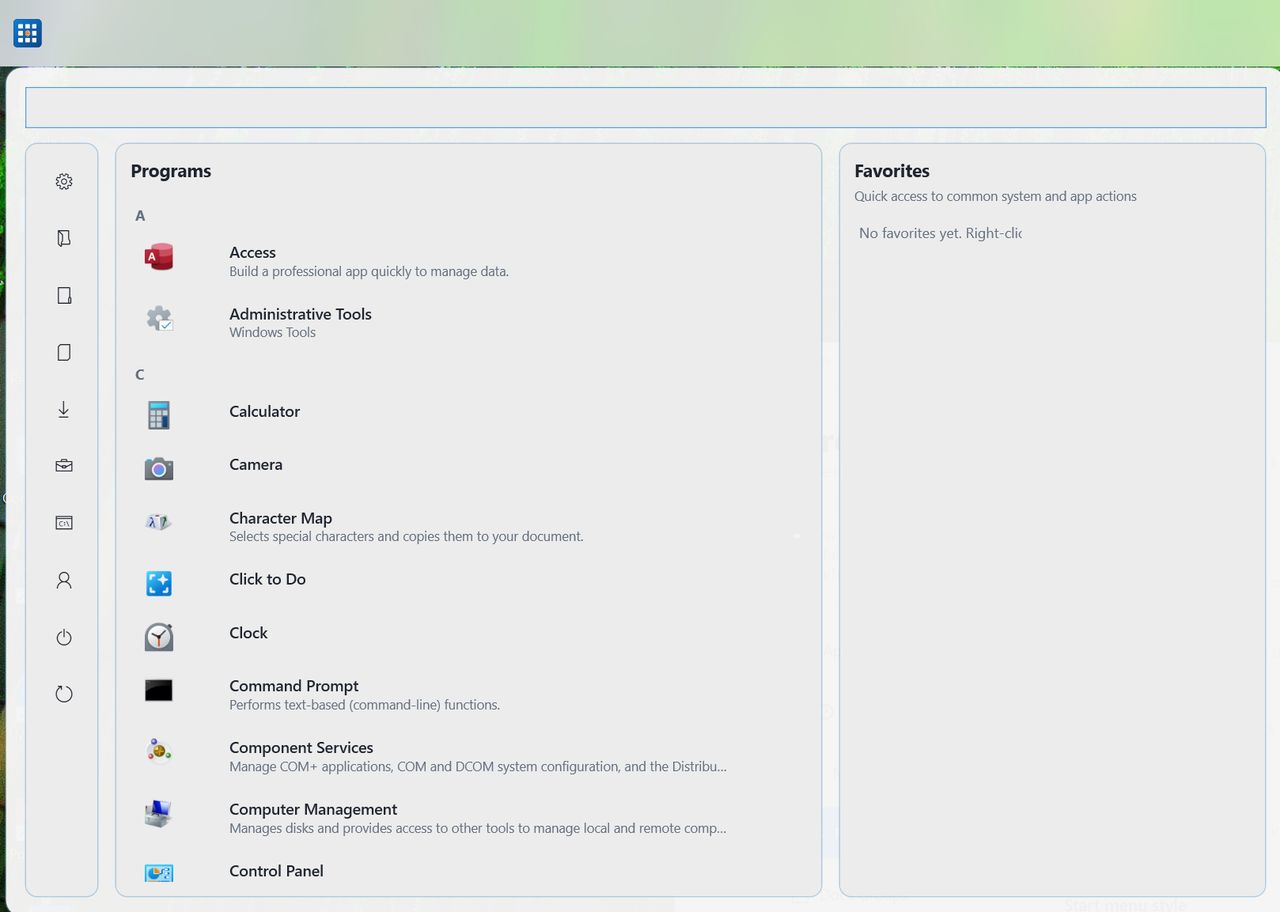This screenshot has width=1280, height=912.
Task: Click the black Command Prompt icon
Action: click(x=158, y=690)
